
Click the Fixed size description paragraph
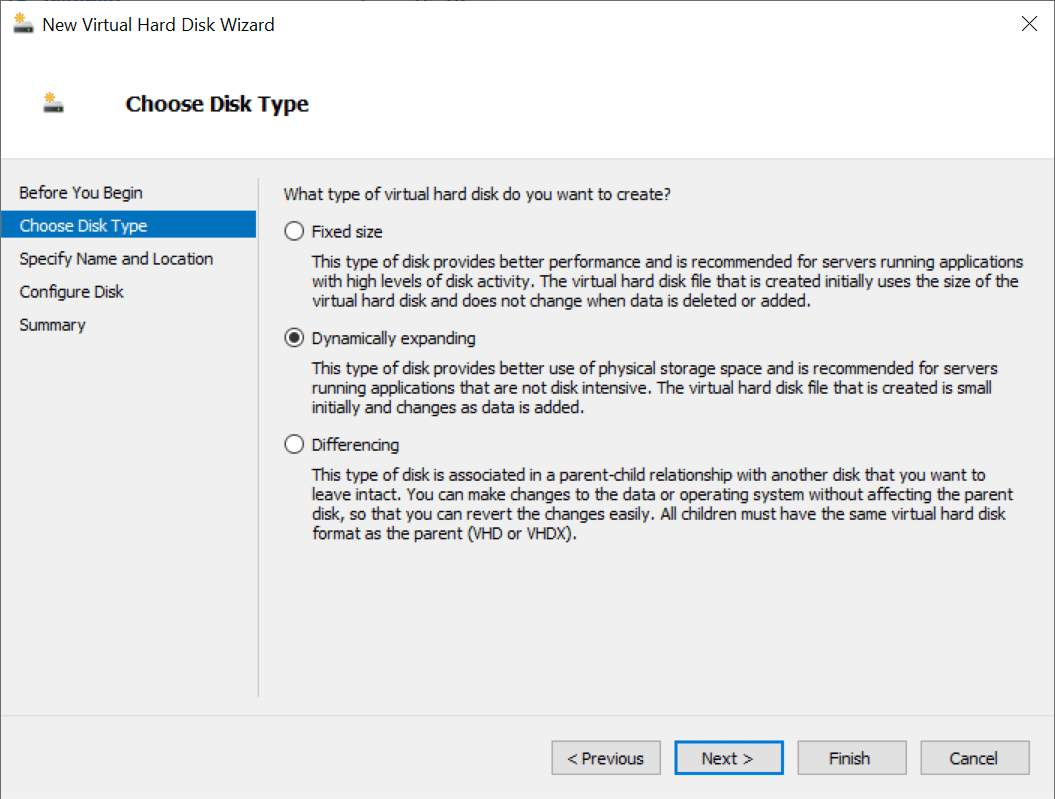(665, 280)
